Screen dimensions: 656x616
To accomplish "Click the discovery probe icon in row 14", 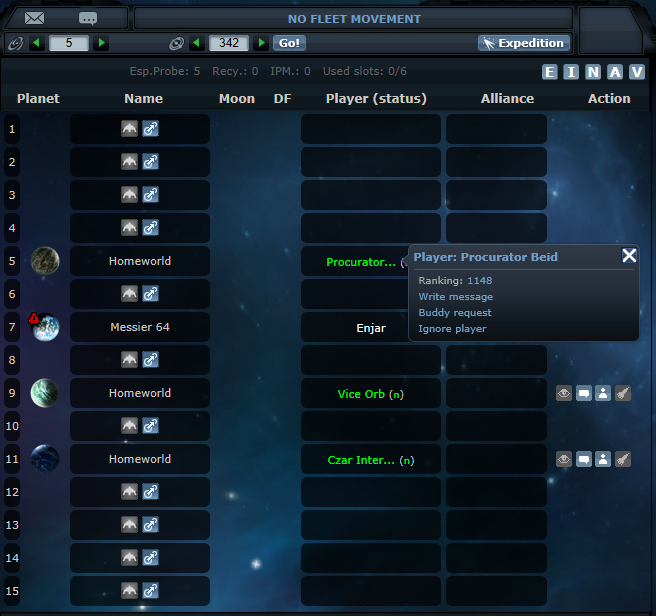I will [151, 558].
